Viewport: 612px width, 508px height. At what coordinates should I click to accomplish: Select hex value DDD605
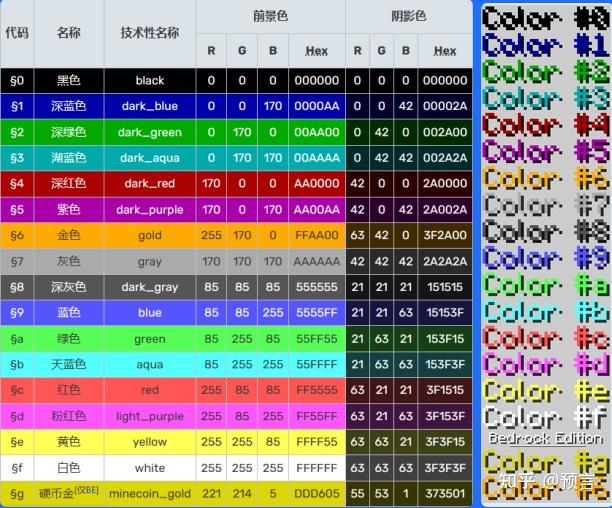[x=317, y=494]
